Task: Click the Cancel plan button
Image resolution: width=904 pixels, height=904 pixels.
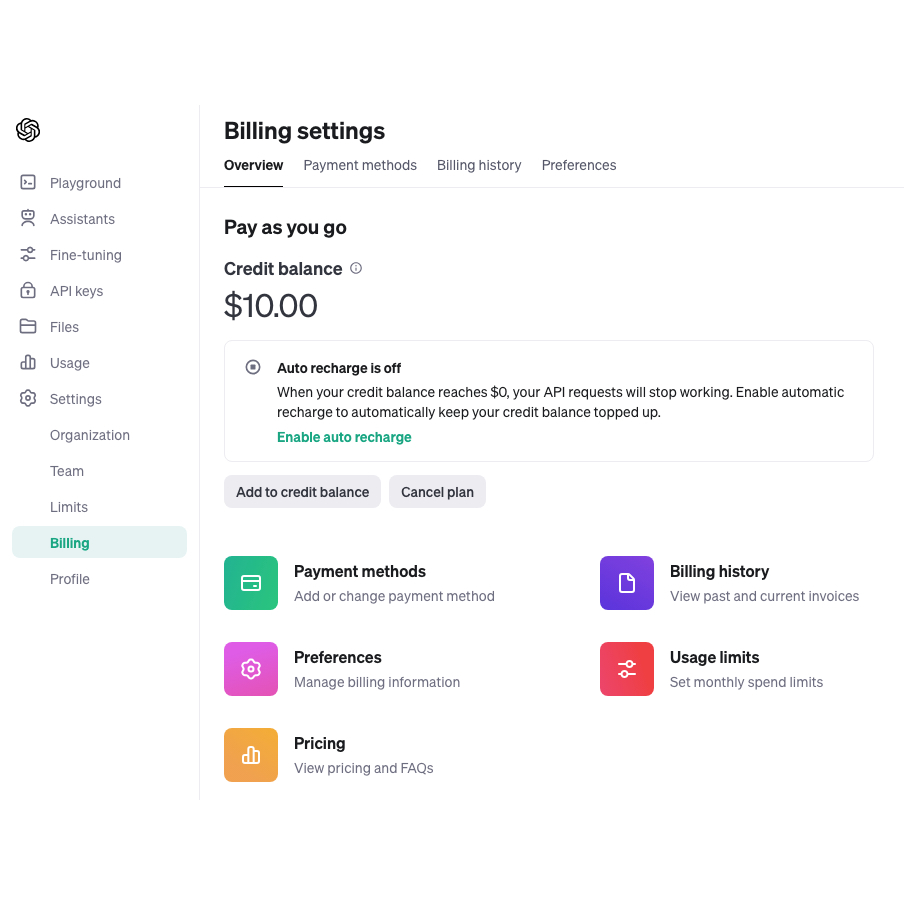Action: [437, 492]
